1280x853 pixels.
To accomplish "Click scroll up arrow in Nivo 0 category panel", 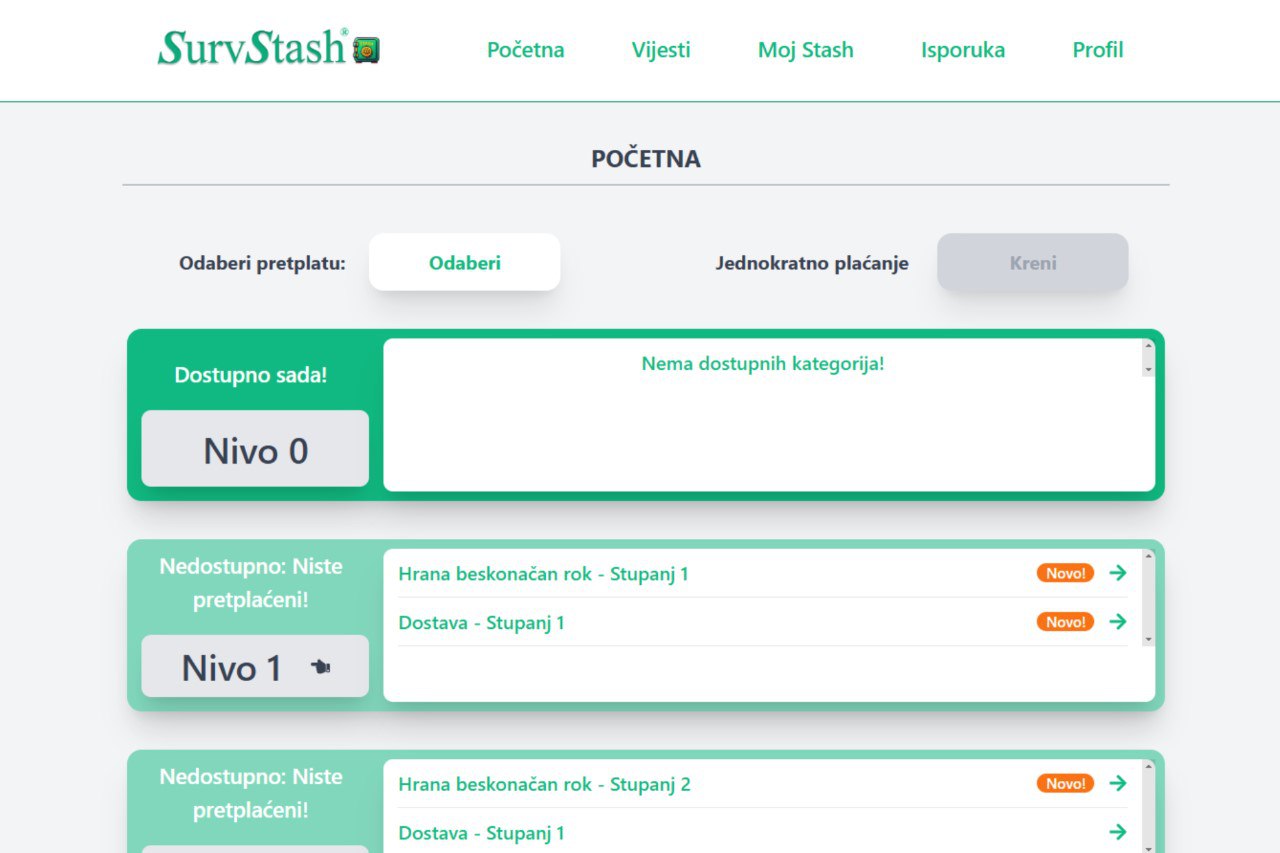I will [1148, 346].
